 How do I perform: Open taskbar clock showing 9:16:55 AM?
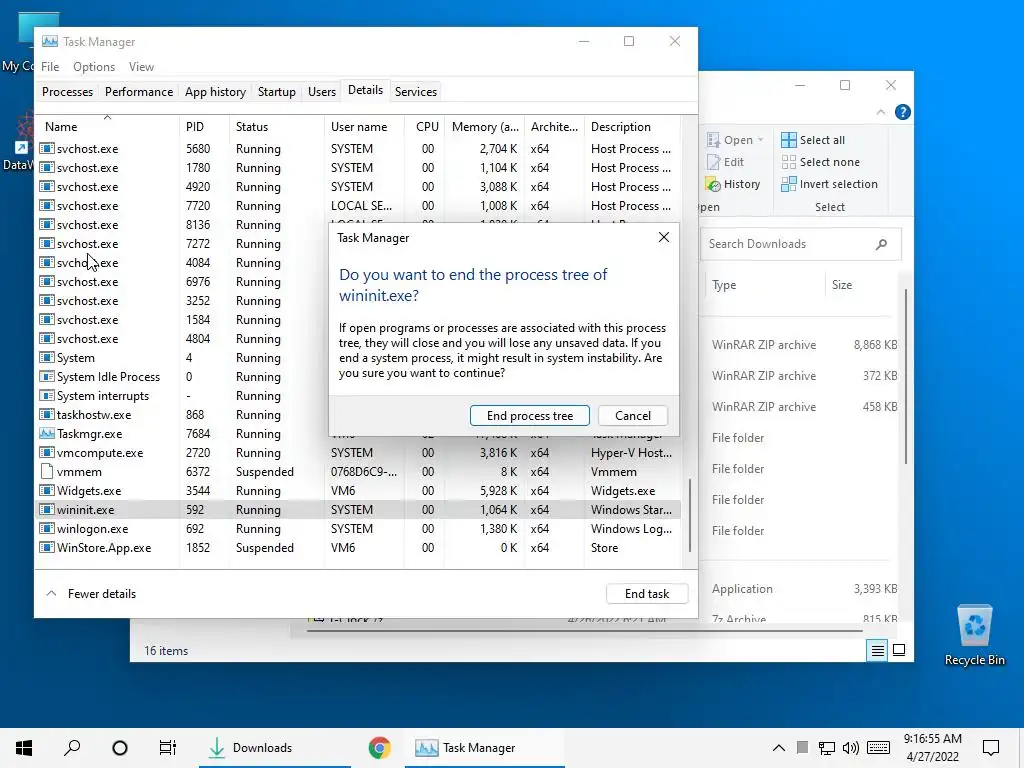point(933,748)
